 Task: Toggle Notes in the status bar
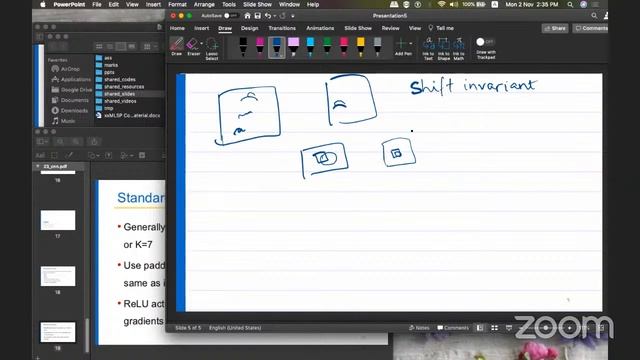[x=419, y=328]
